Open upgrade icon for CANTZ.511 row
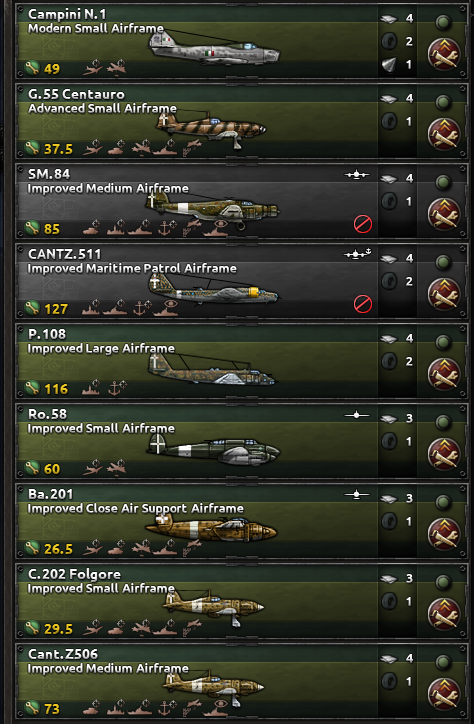The height and width of the screenshot is (724, 474). point(444,294)
